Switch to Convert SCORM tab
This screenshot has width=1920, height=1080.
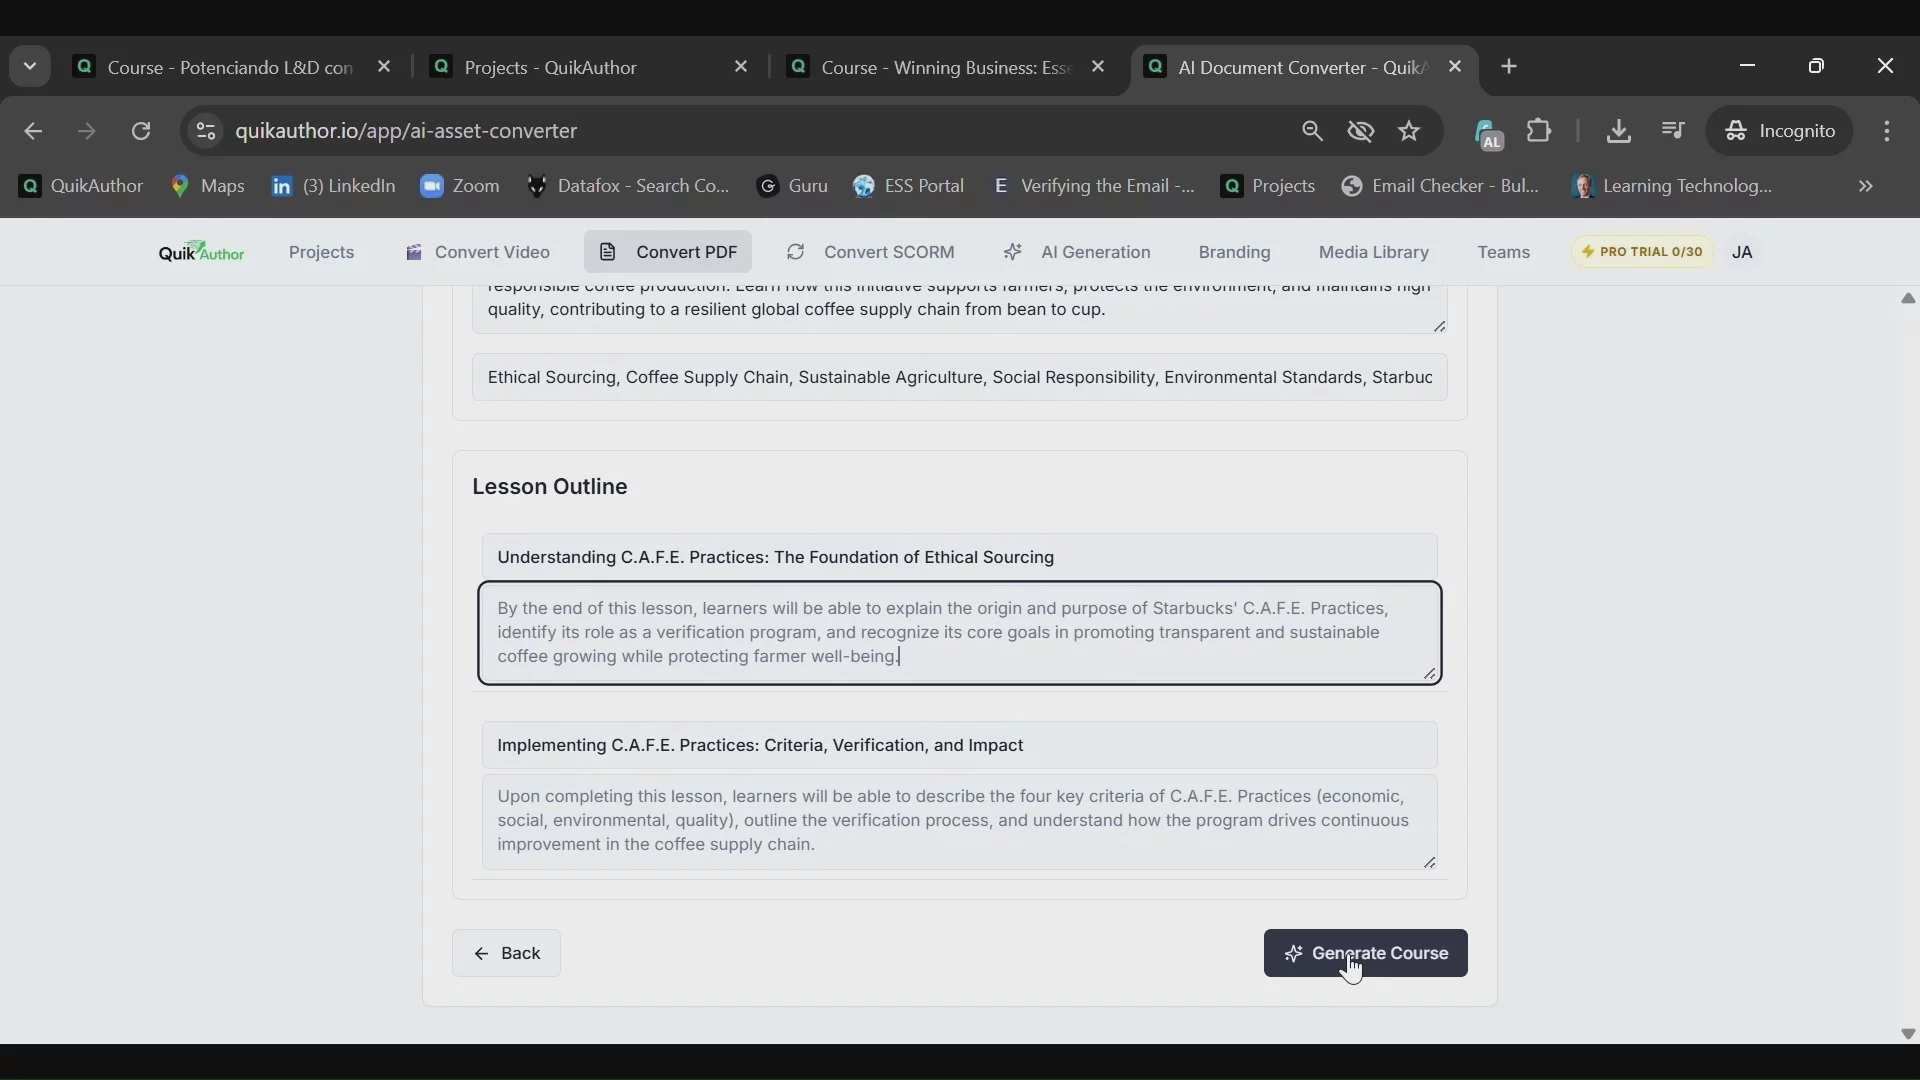pyautogui.click(x=871, y=253)
